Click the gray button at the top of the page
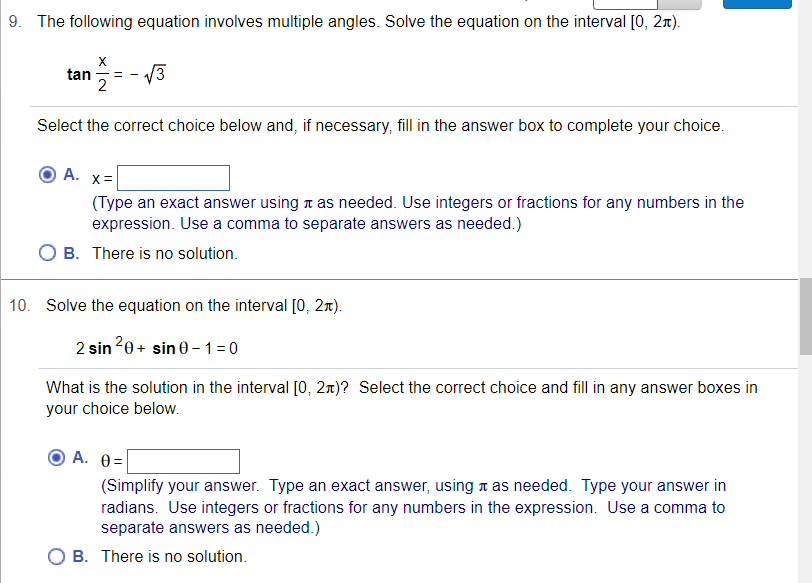The image size is (812, 583). (680, 4)
